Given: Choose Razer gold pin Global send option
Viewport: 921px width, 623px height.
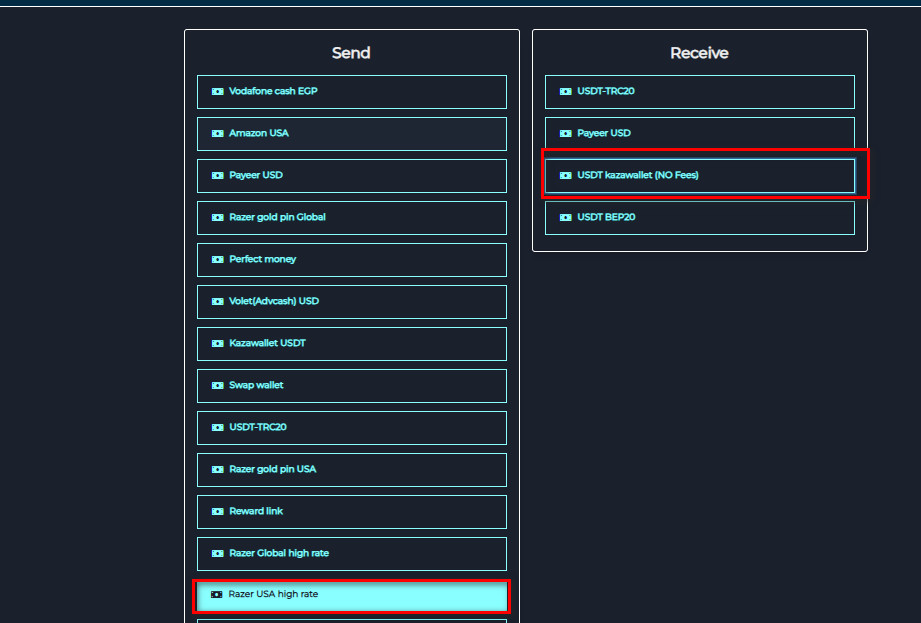Looking at the screenshot, I should click(351, 217).
